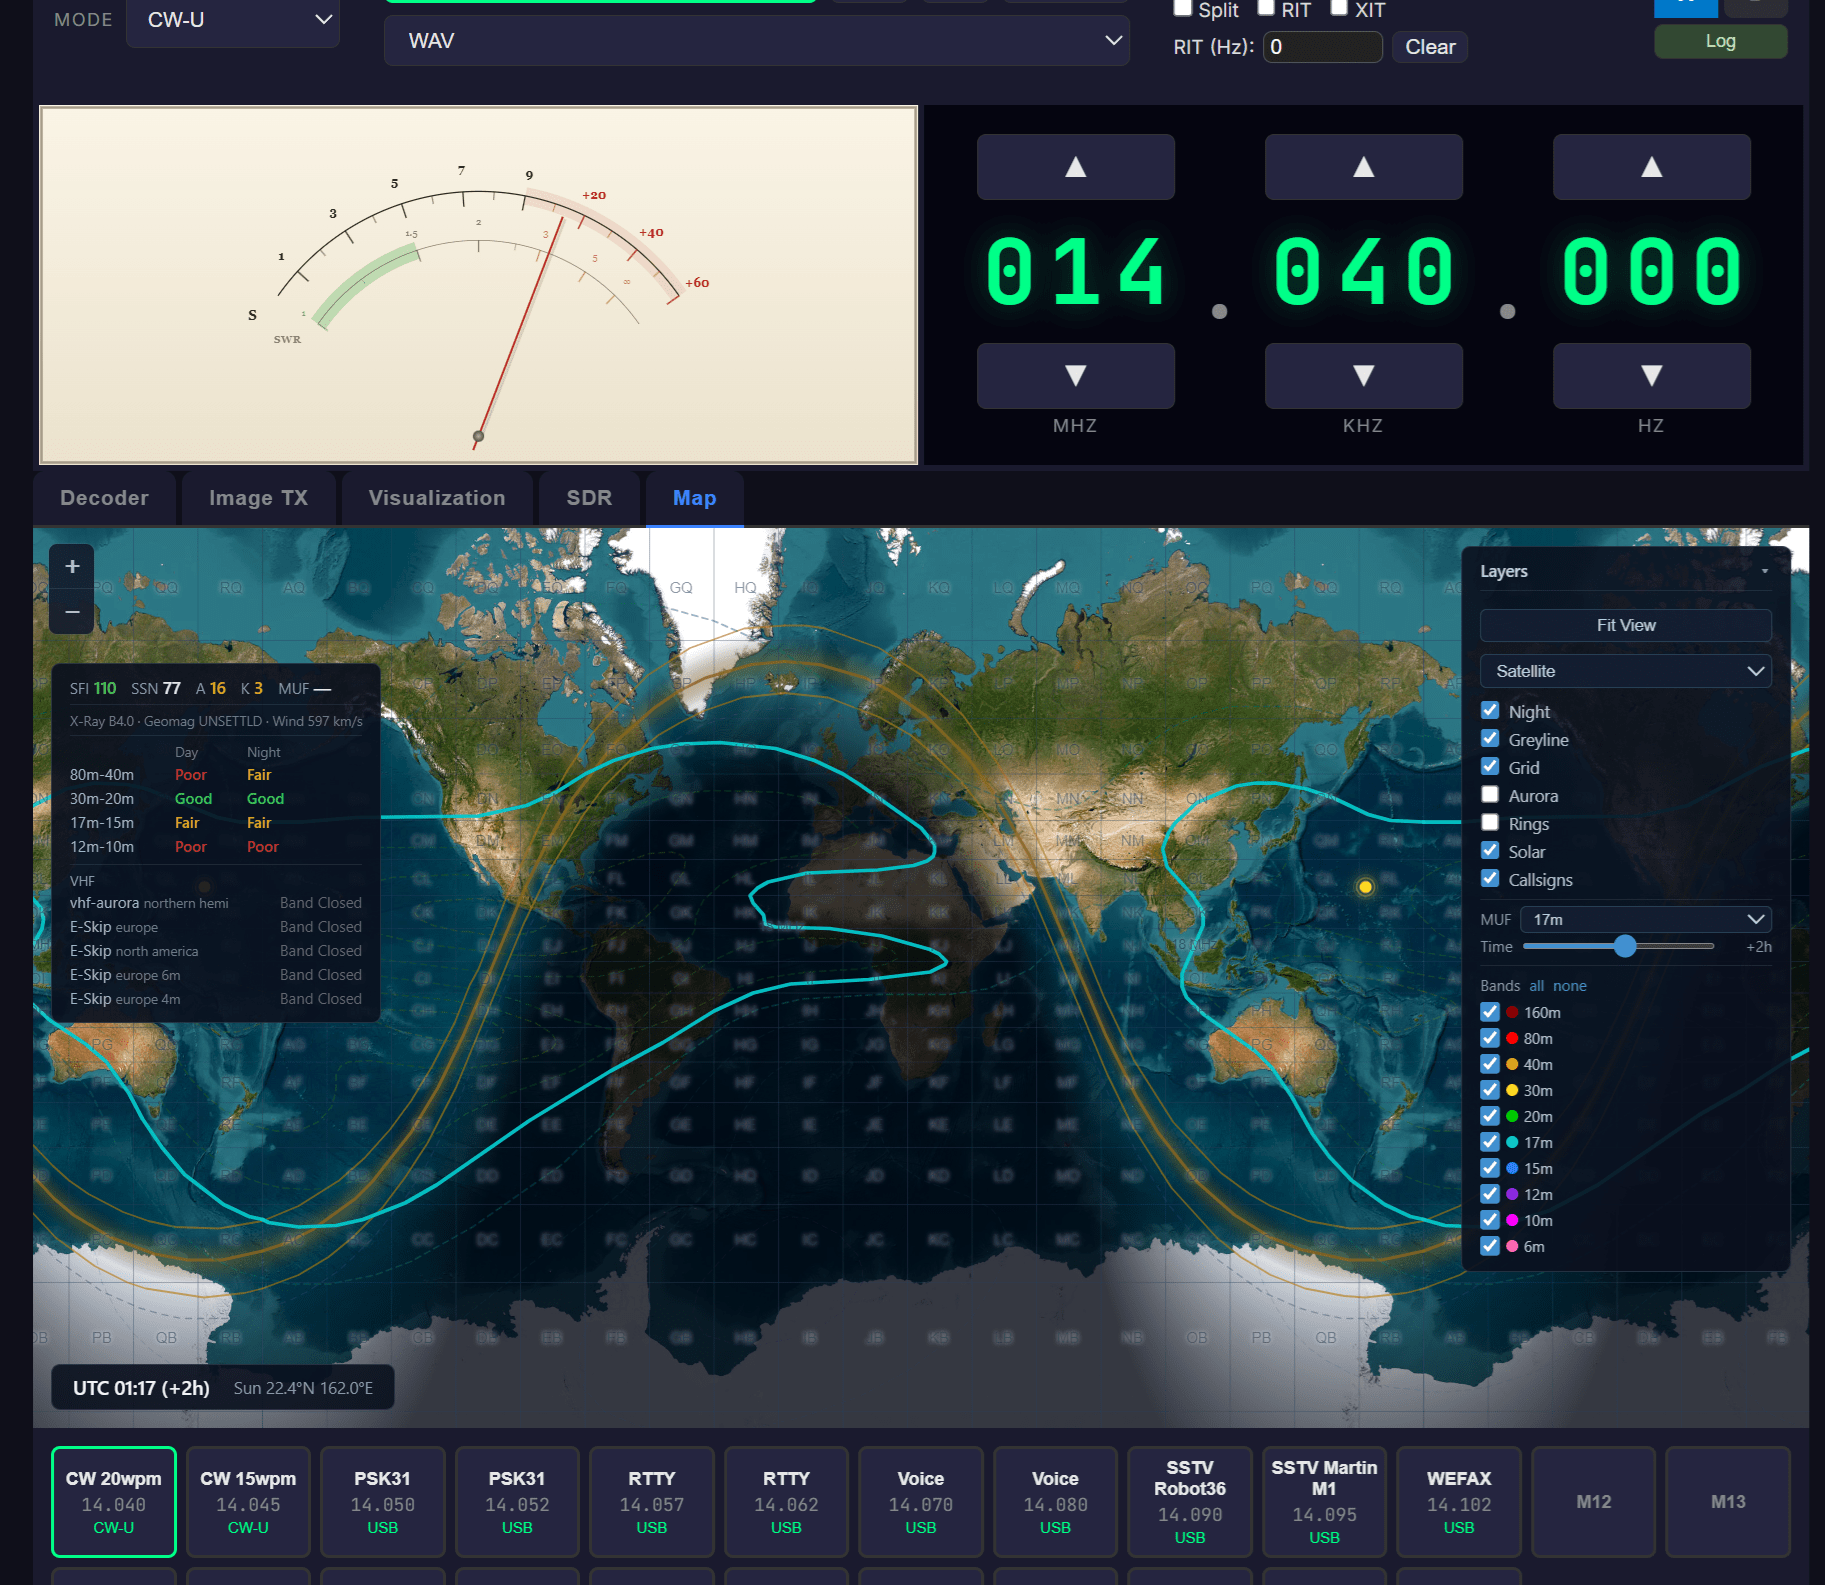1825x1585 pixels.
Task: Uncheck the 30m band
Action: (x=1490, y=1089)
